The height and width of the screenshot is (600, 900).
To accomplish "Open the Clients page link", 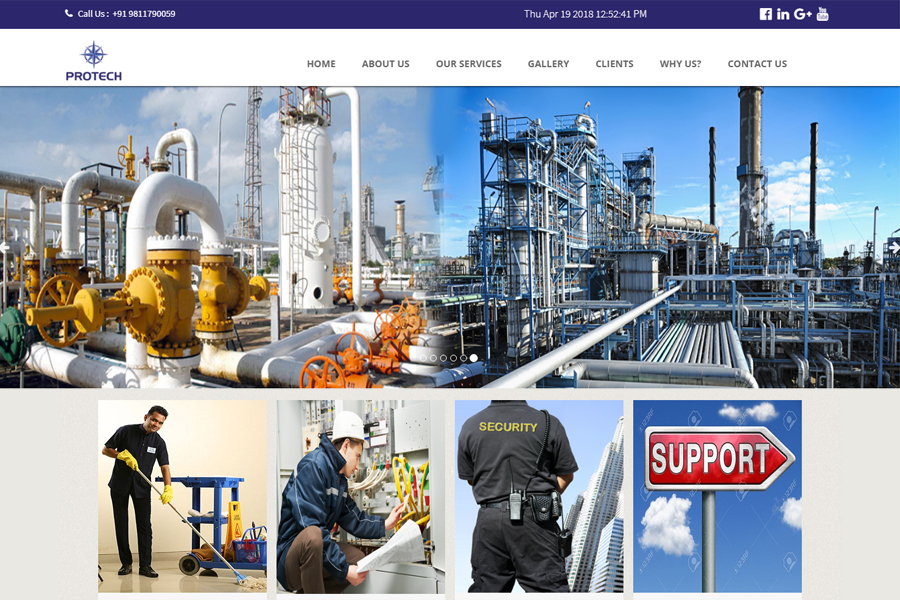I will coord(614,64).
